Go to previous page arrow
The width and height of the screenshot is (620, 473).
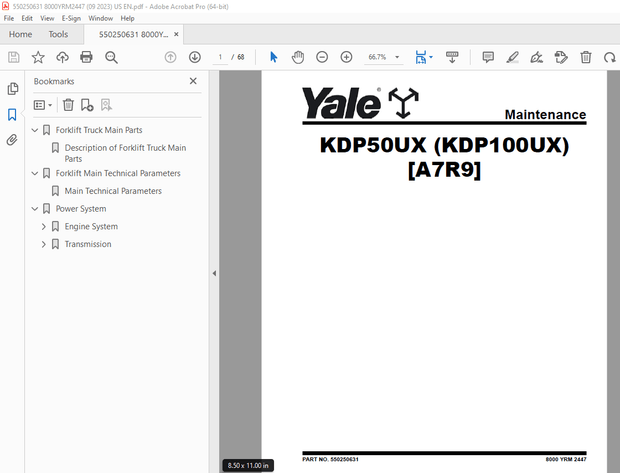click(x=170, y=57)
